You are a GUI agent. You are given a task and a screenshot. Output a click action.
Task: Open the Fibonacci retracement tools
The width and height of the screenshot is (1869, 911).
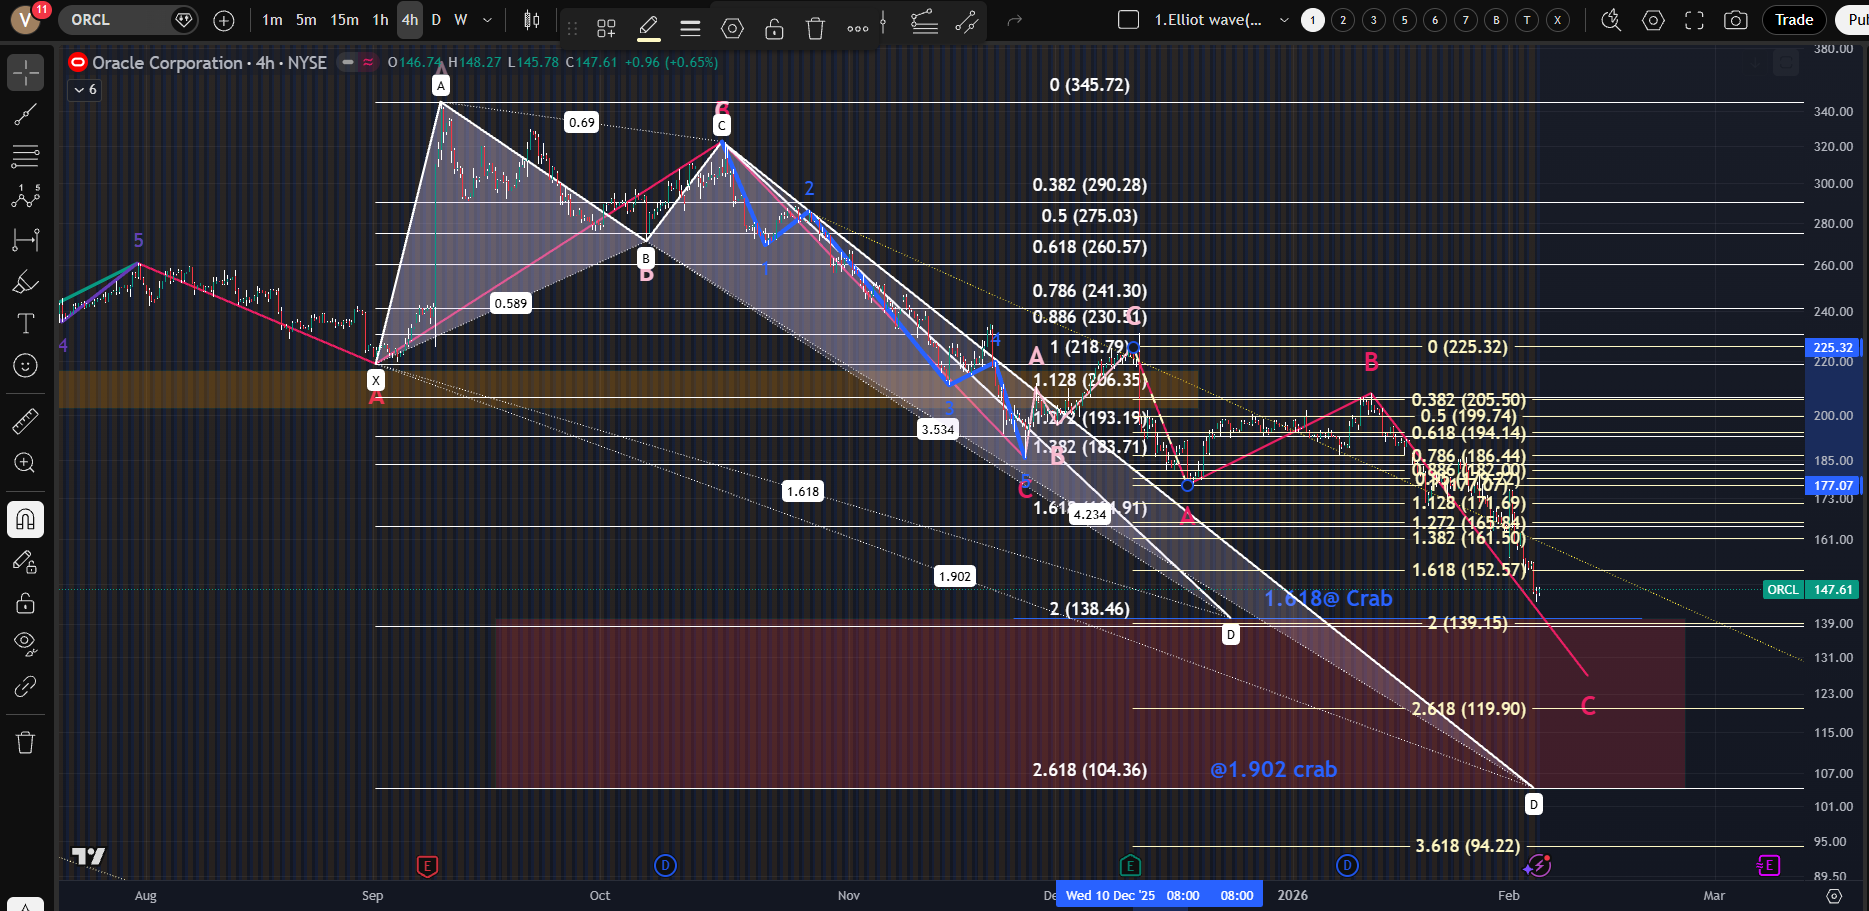pos(25,156)
